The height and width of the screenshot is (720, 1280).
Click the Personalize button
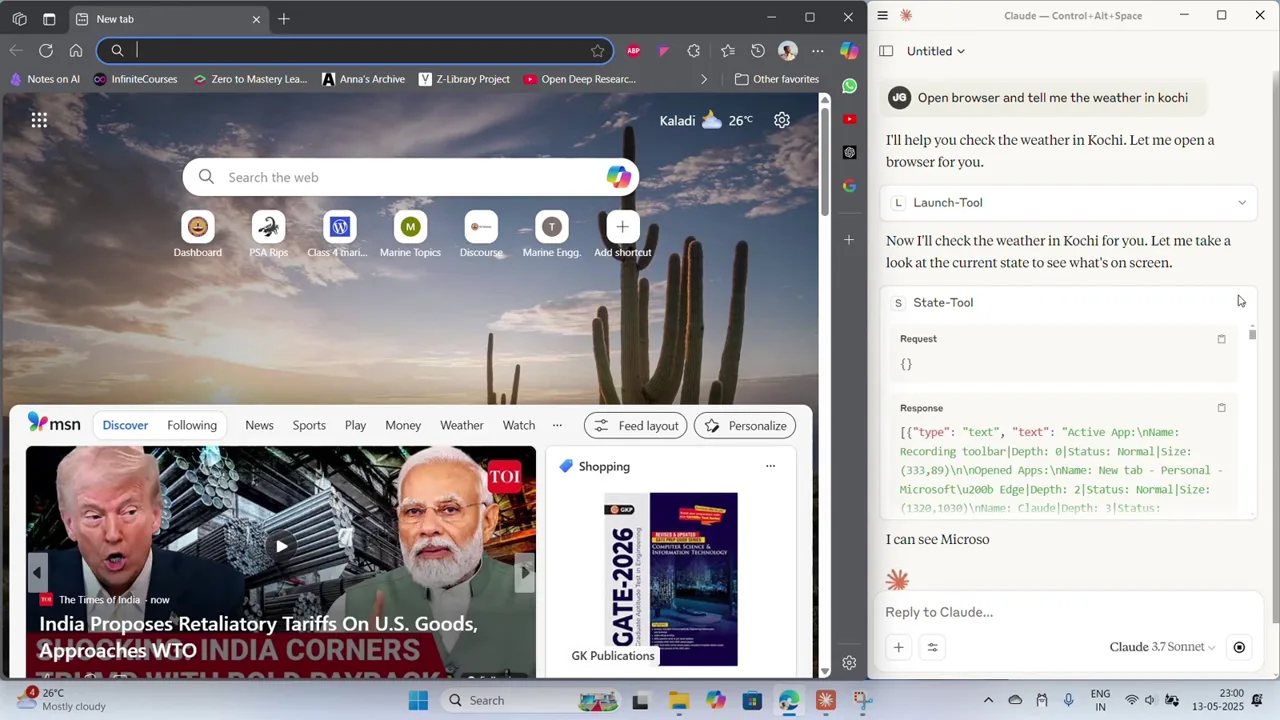745,425
